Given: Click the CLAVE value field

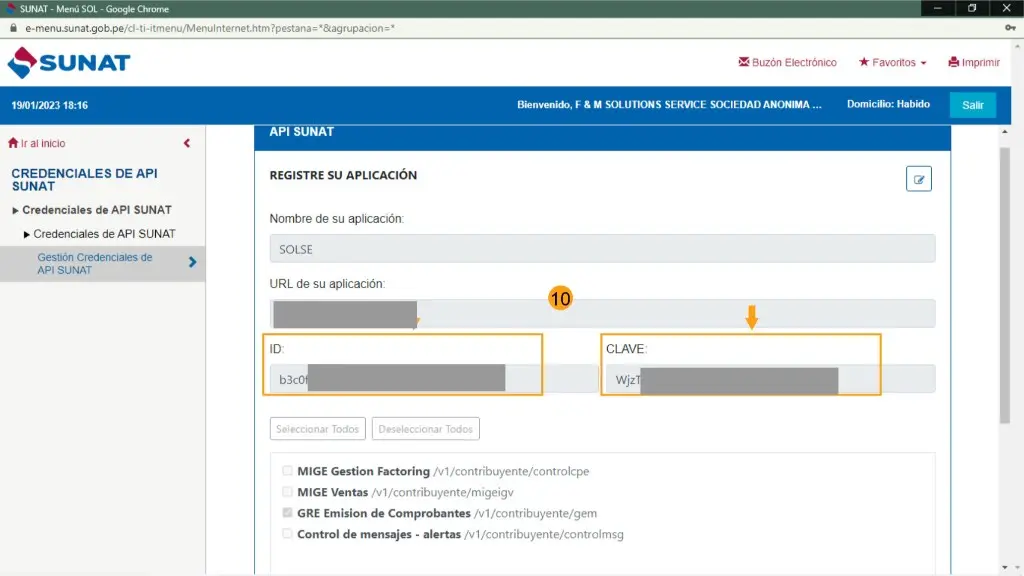Looking at the screenshot, I should pos(771,379).
